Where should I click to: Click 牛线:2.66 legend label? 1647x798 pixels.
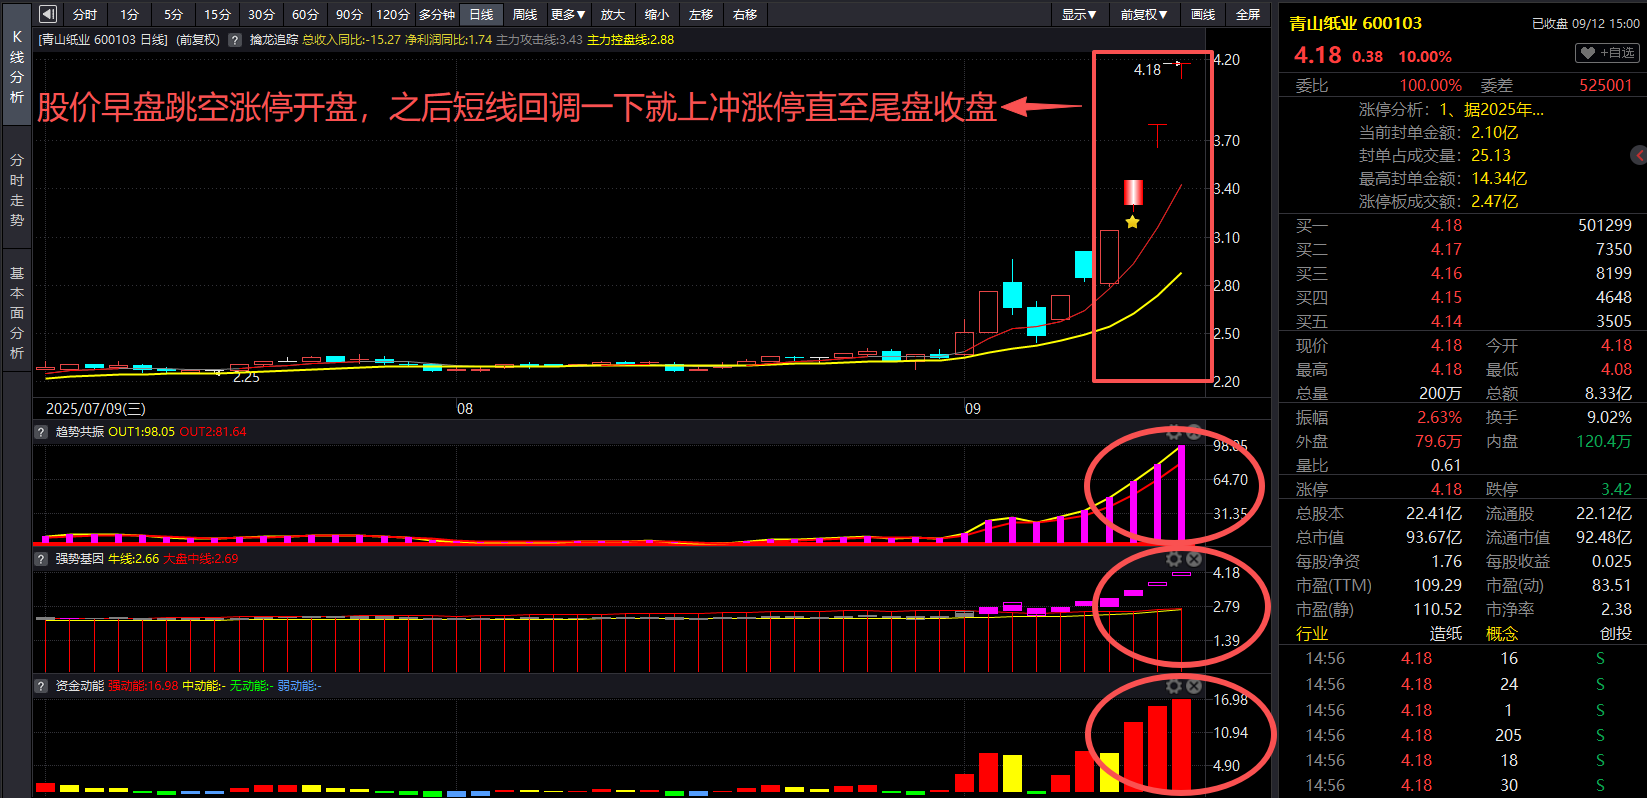[x=133, y=559]
